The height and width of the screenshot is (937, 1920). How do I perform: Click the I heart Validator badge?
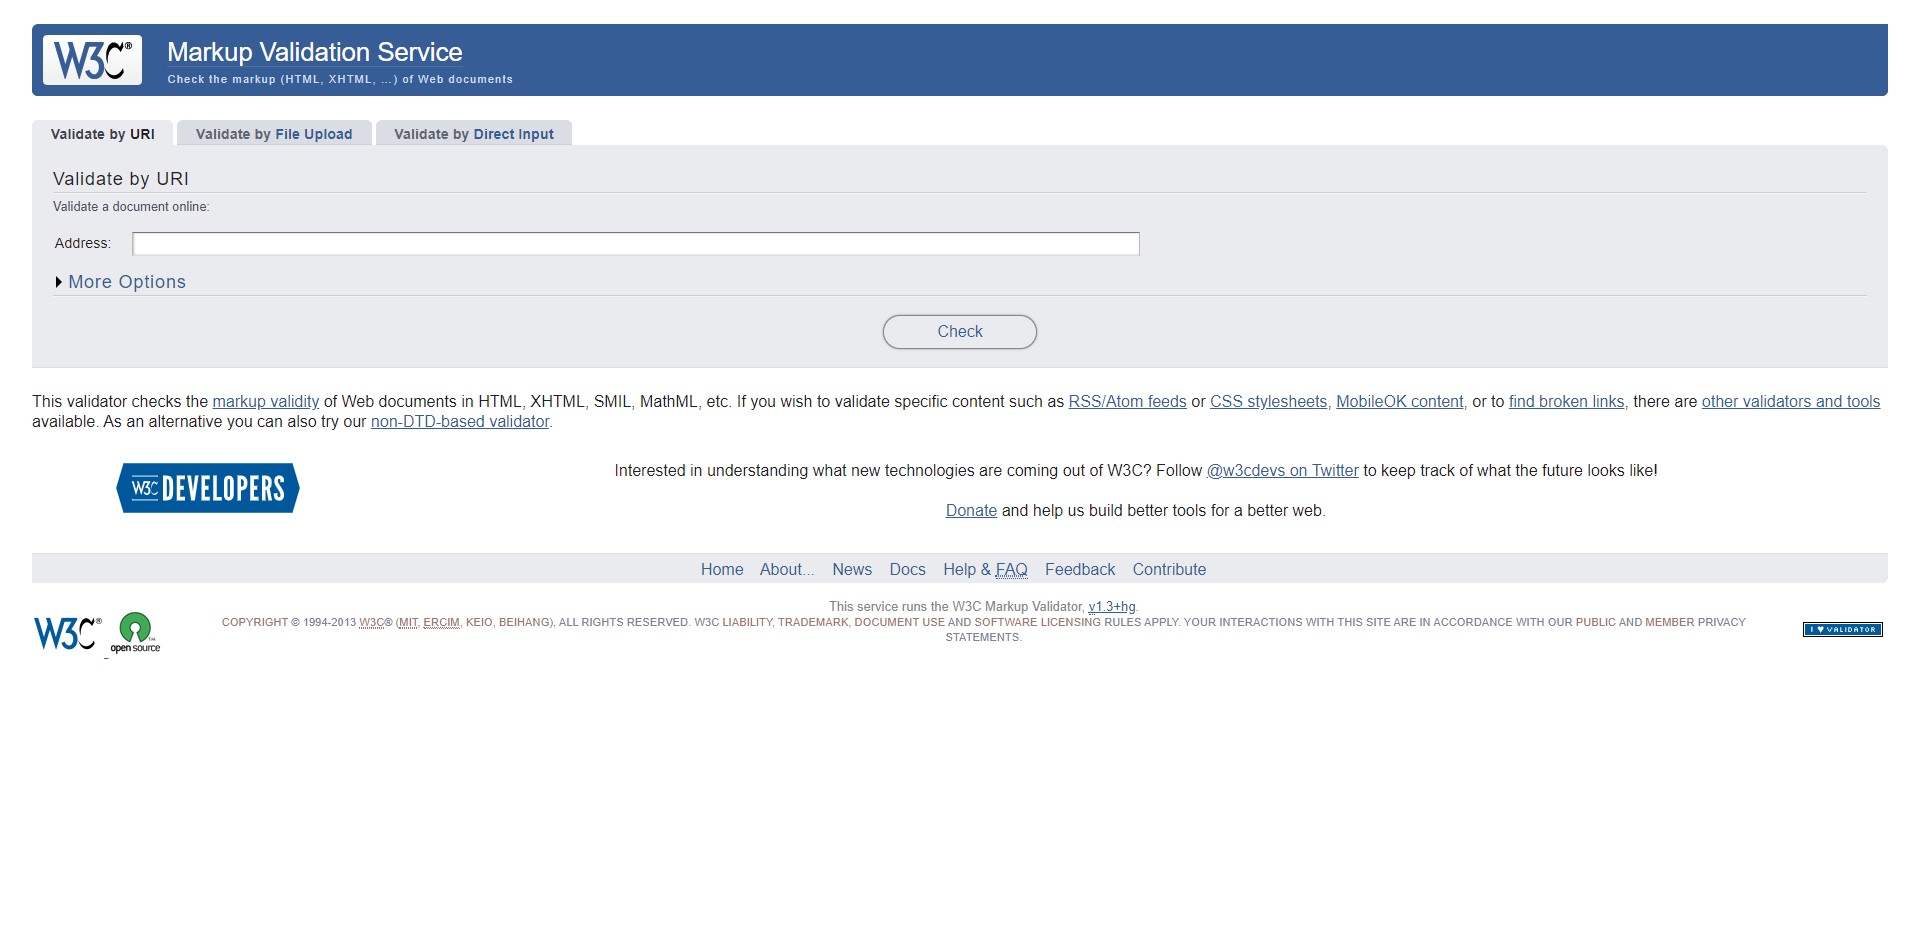click(1842, 630)
